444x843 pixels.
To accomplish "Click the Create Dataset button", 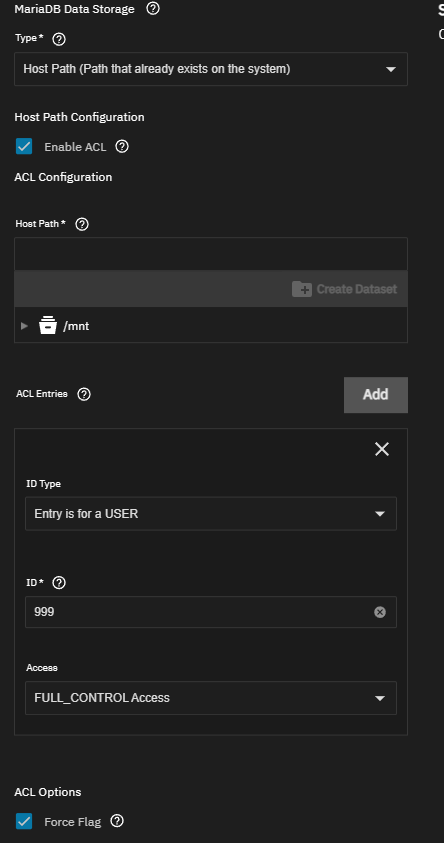I will [x=345, y=289].
